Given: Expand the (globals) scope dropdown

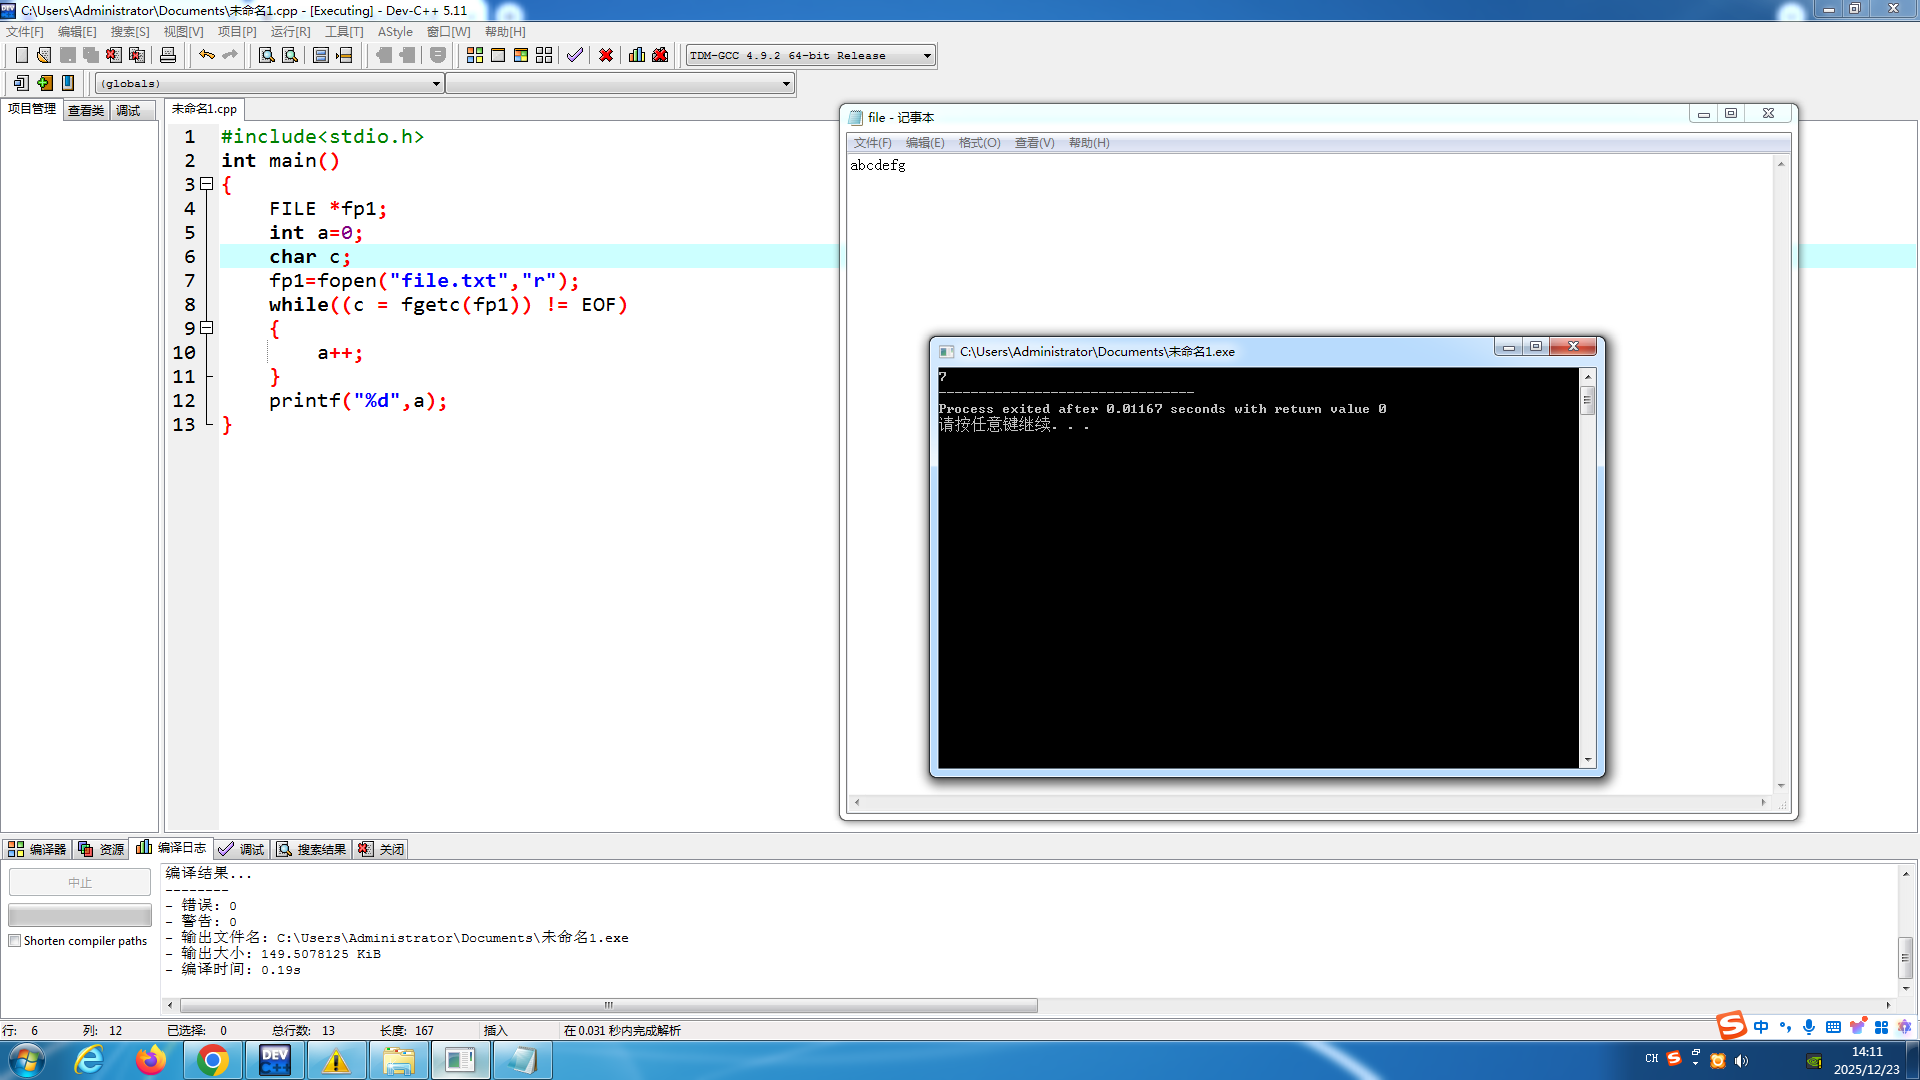Looking at the screenshot, I should 436,84.
